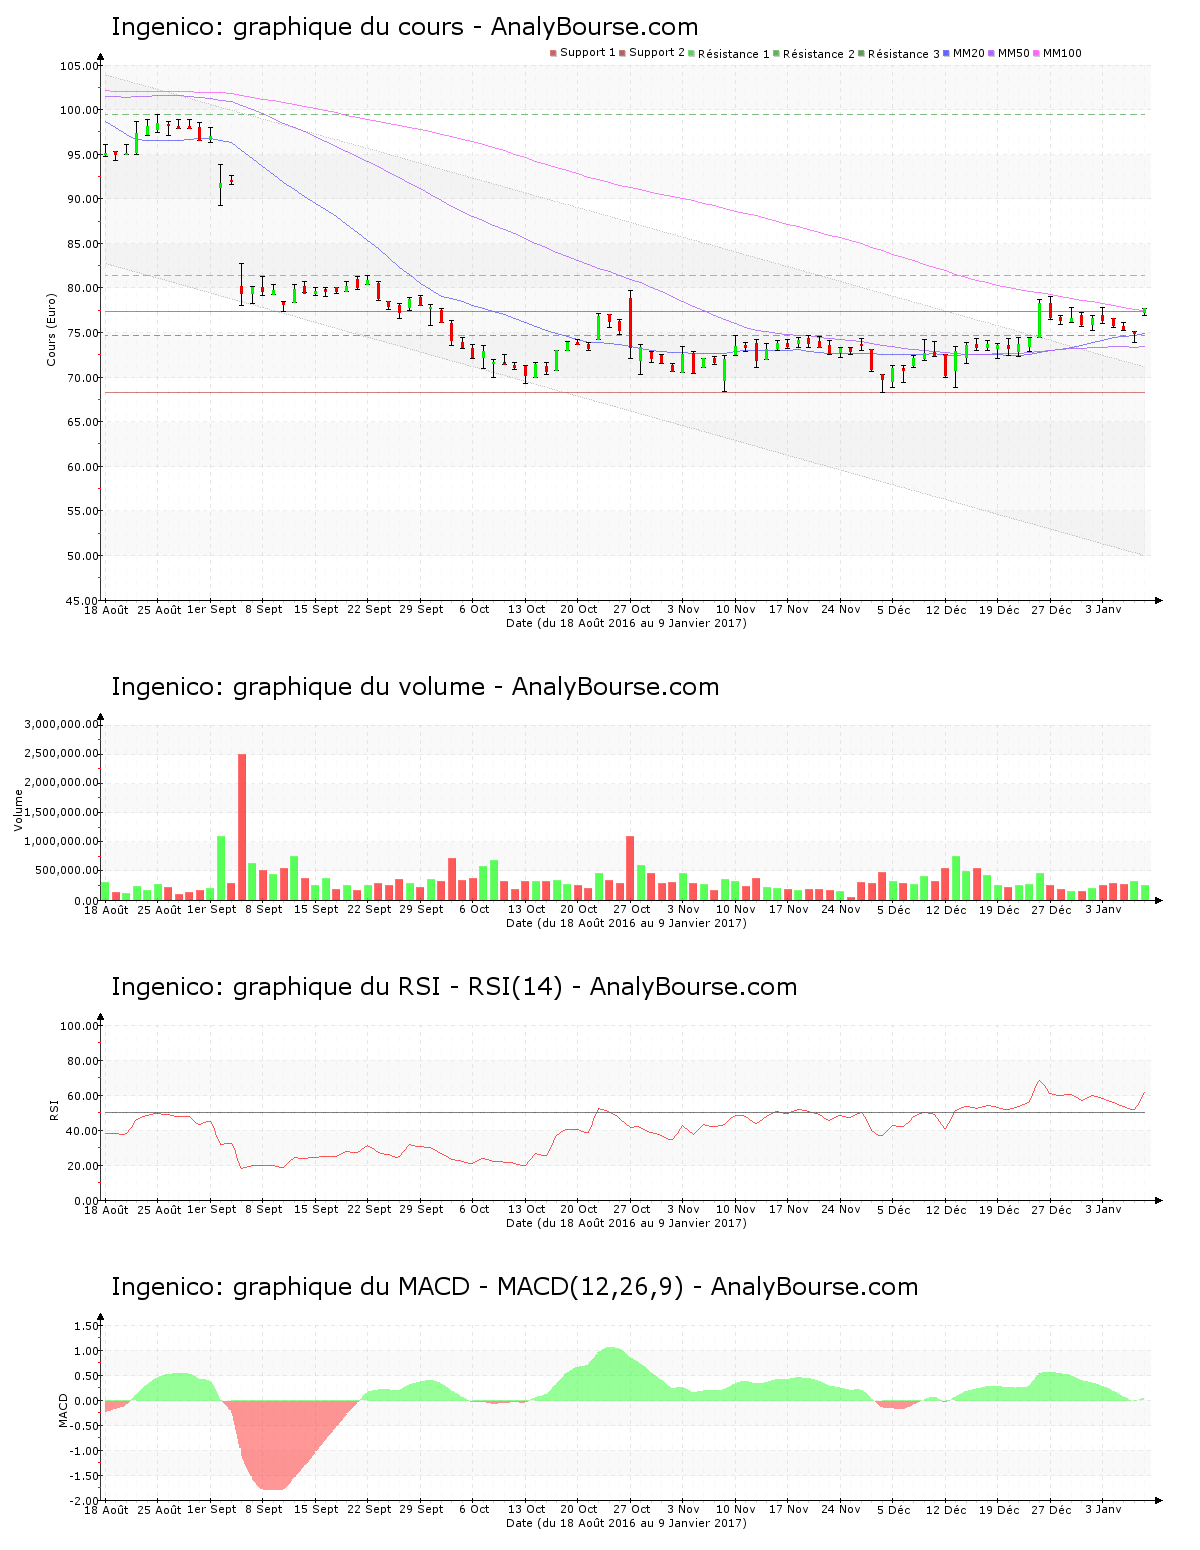
Task: Click '27 Oct' on the price chart date axis
Action: tap(632, 609)
